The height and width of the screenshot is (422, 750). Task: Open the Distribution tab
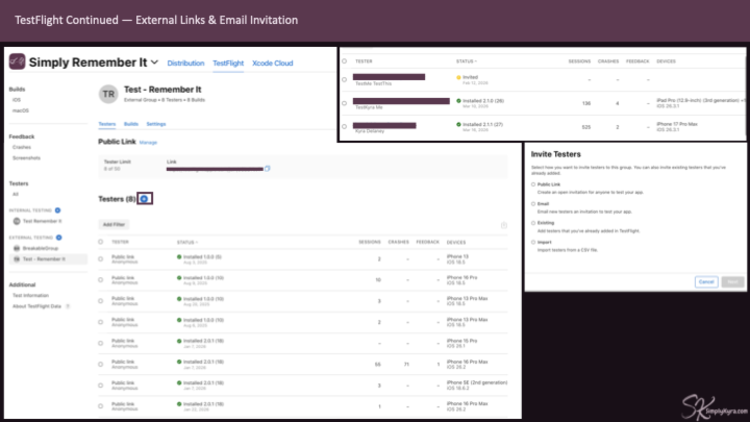tap(186, 63)
